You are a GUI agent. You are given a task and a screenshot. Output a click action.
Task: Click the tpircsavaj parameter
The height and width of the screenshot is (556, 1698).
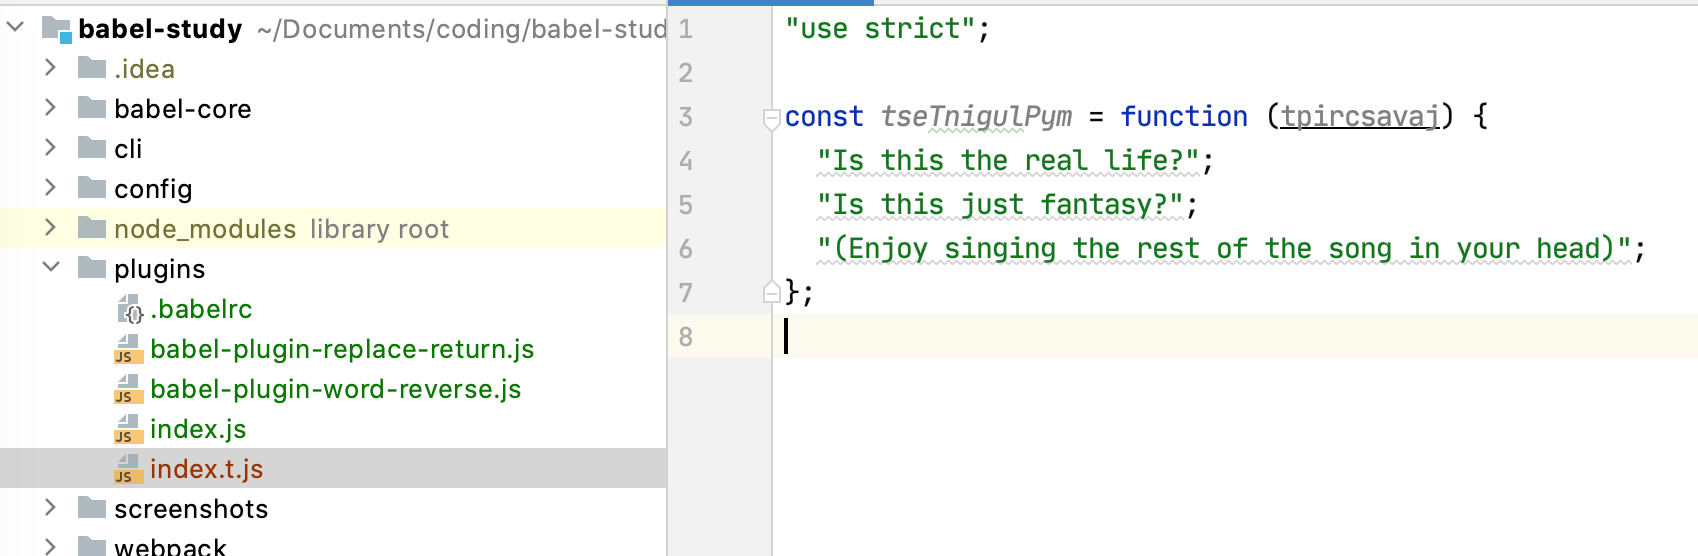click(1360, 117)
